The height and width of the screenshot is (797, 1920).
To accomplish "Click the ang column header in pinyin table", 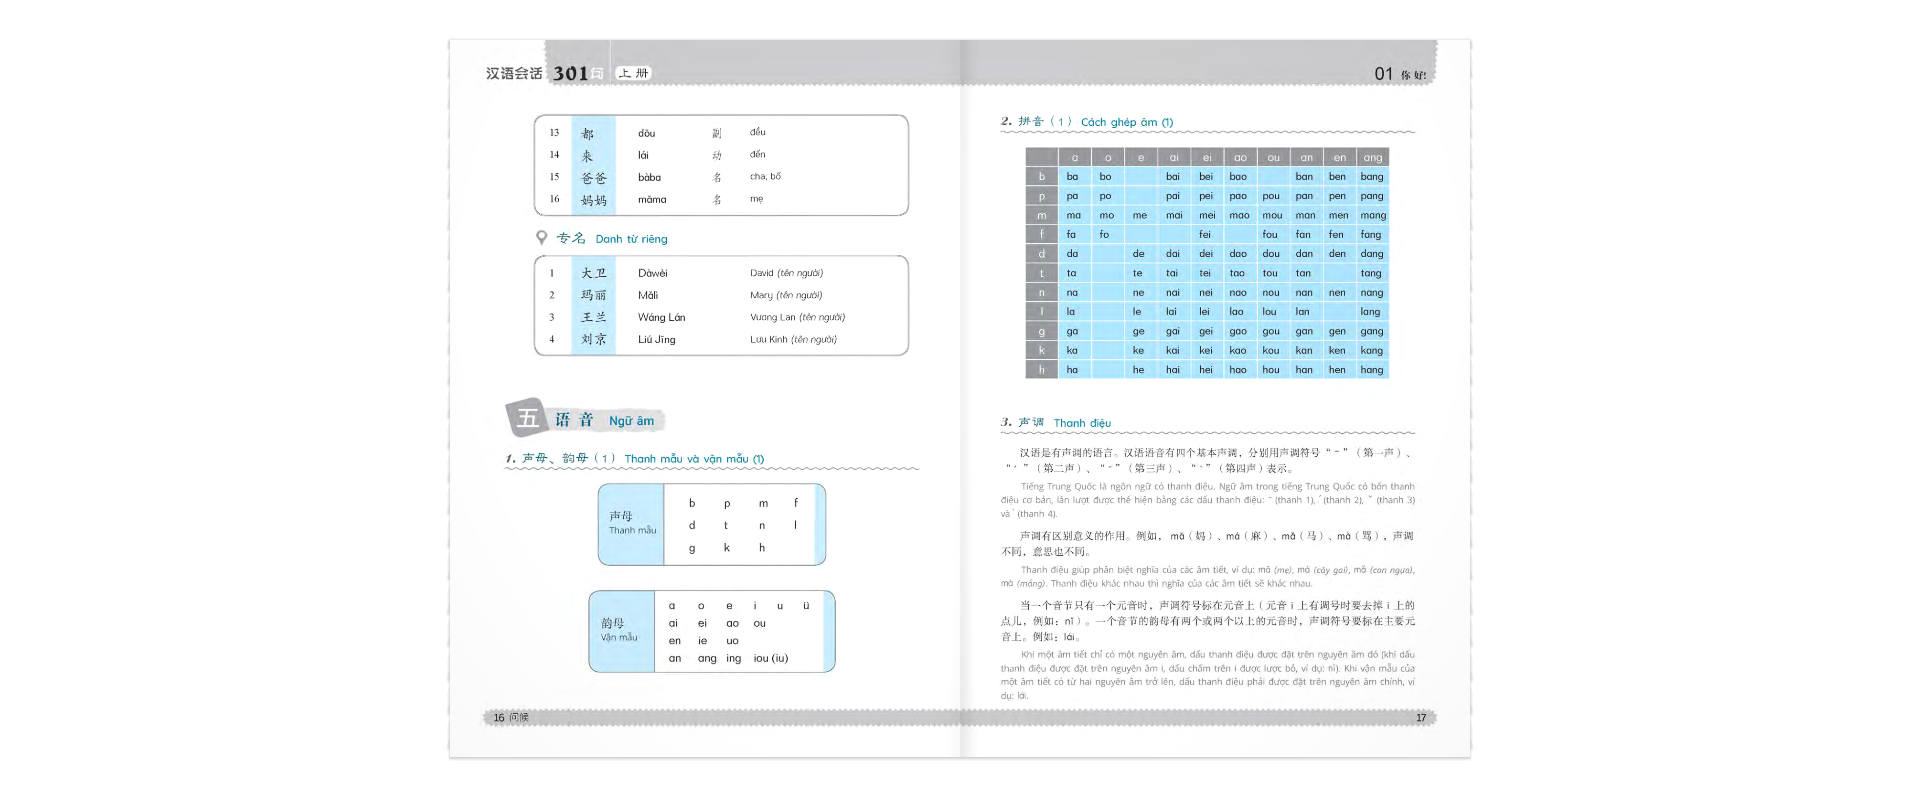I will coord(1373,158).
